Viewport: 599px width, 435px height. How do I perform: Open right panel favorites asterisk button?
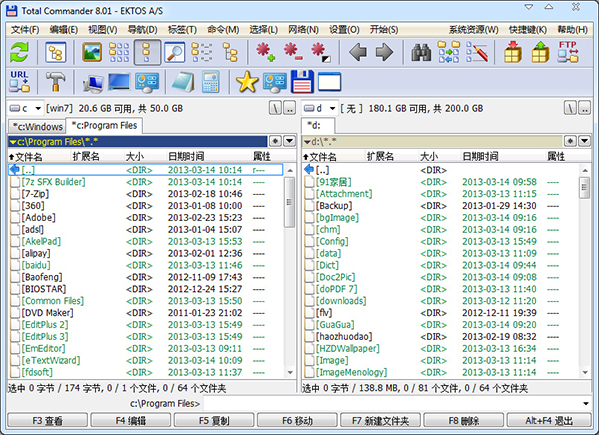pos(570,142)
